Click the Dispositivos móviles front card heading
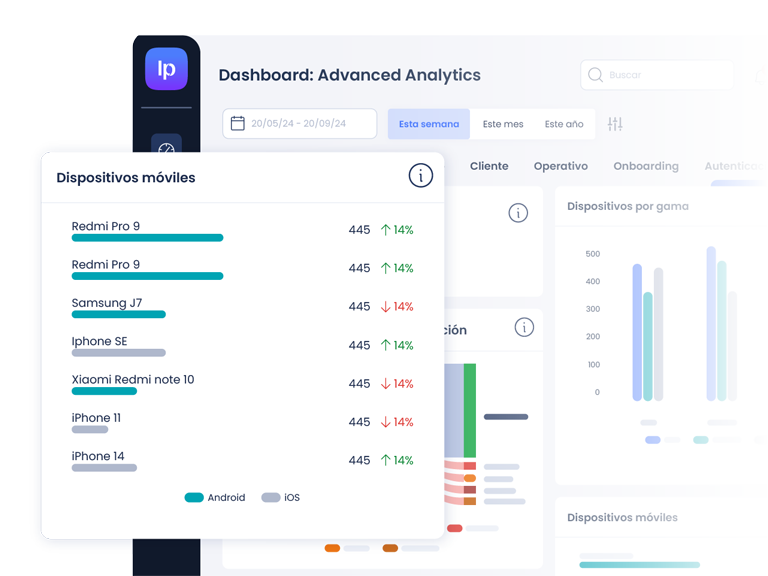The width and height of the screenshot is (768, 576). (126, 178)
